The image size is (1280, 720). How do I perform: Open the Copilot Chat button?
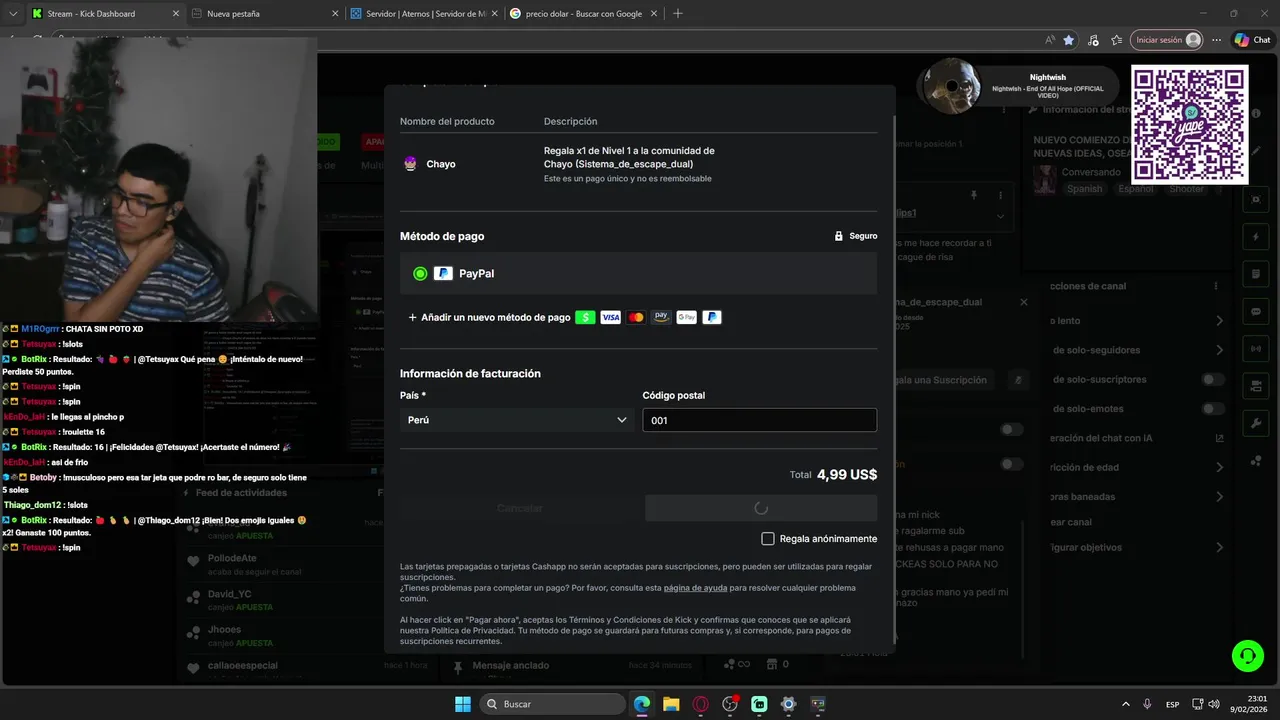coord(1253,40)
